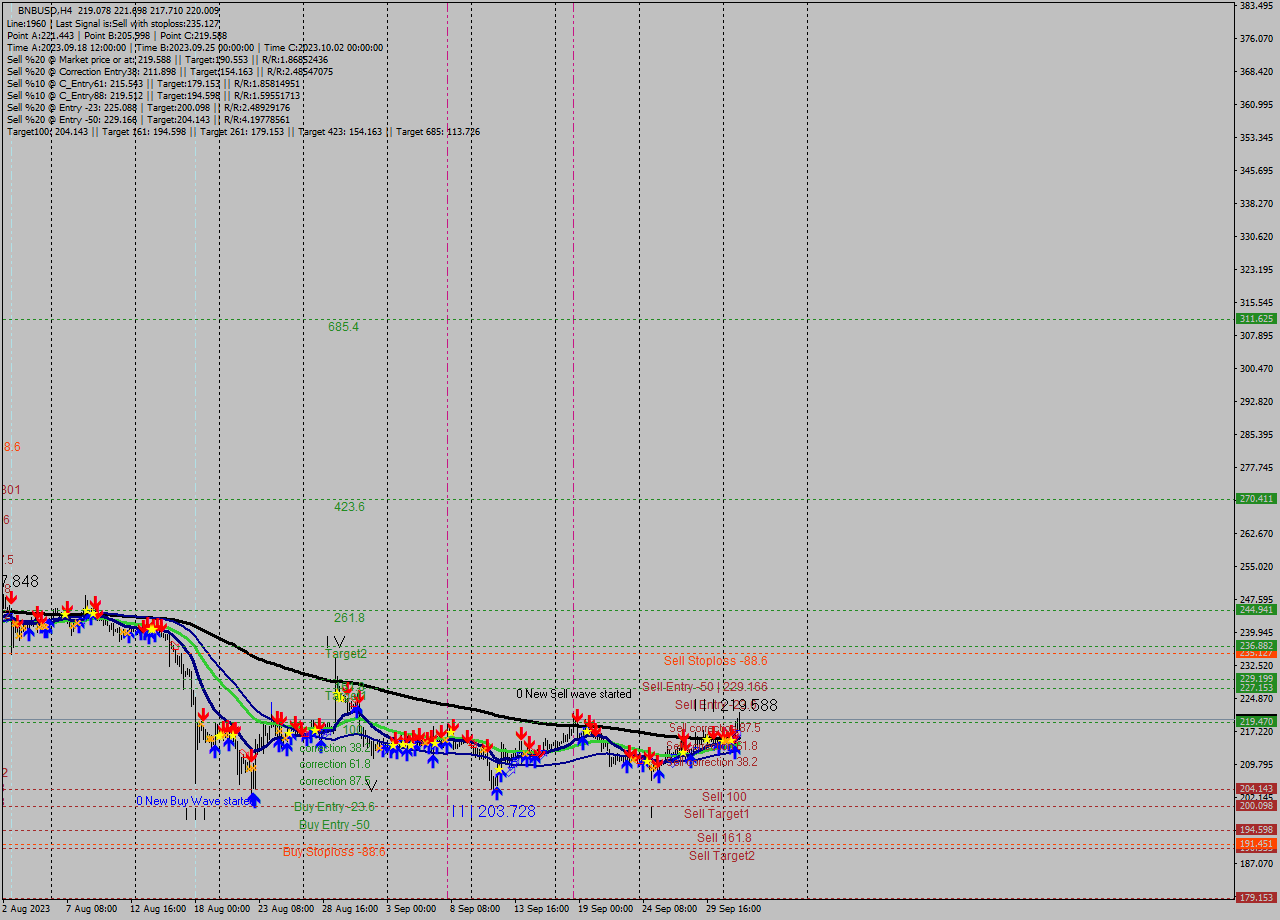Image resolution: width=1280 pixels, height=920 pixels.
Task: Click a blue arrow signal near 24 Sep lows
Action: 660,773
